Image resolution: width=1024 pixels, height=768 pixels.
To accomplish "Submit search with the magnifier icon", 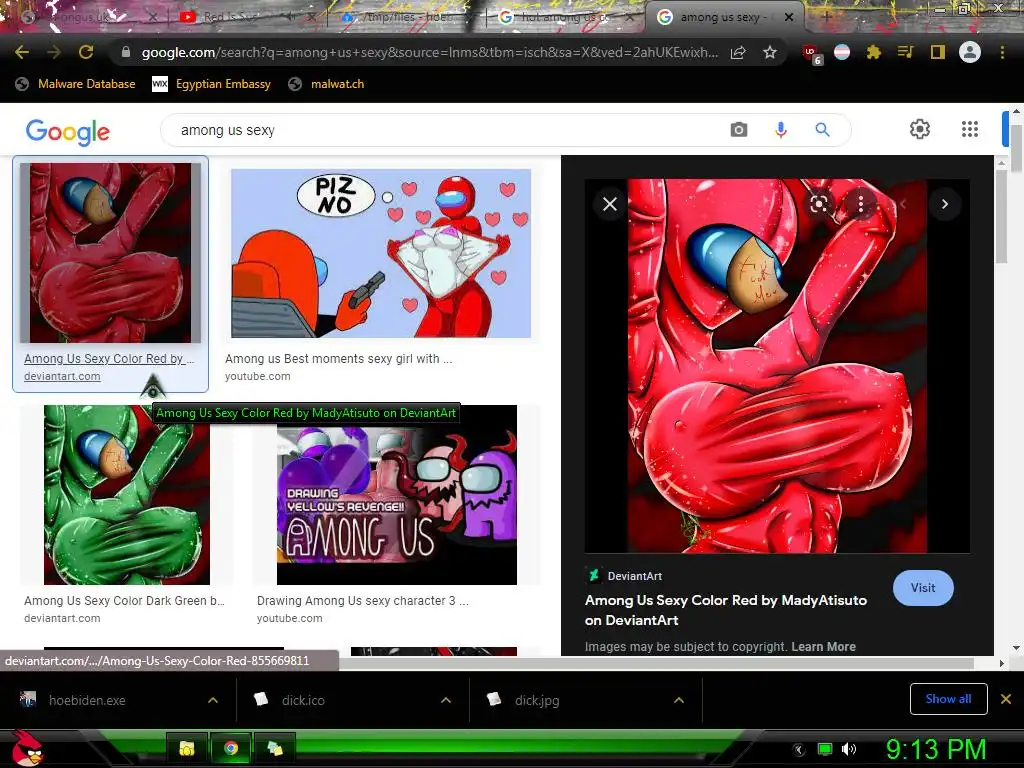I will (822, 130).
